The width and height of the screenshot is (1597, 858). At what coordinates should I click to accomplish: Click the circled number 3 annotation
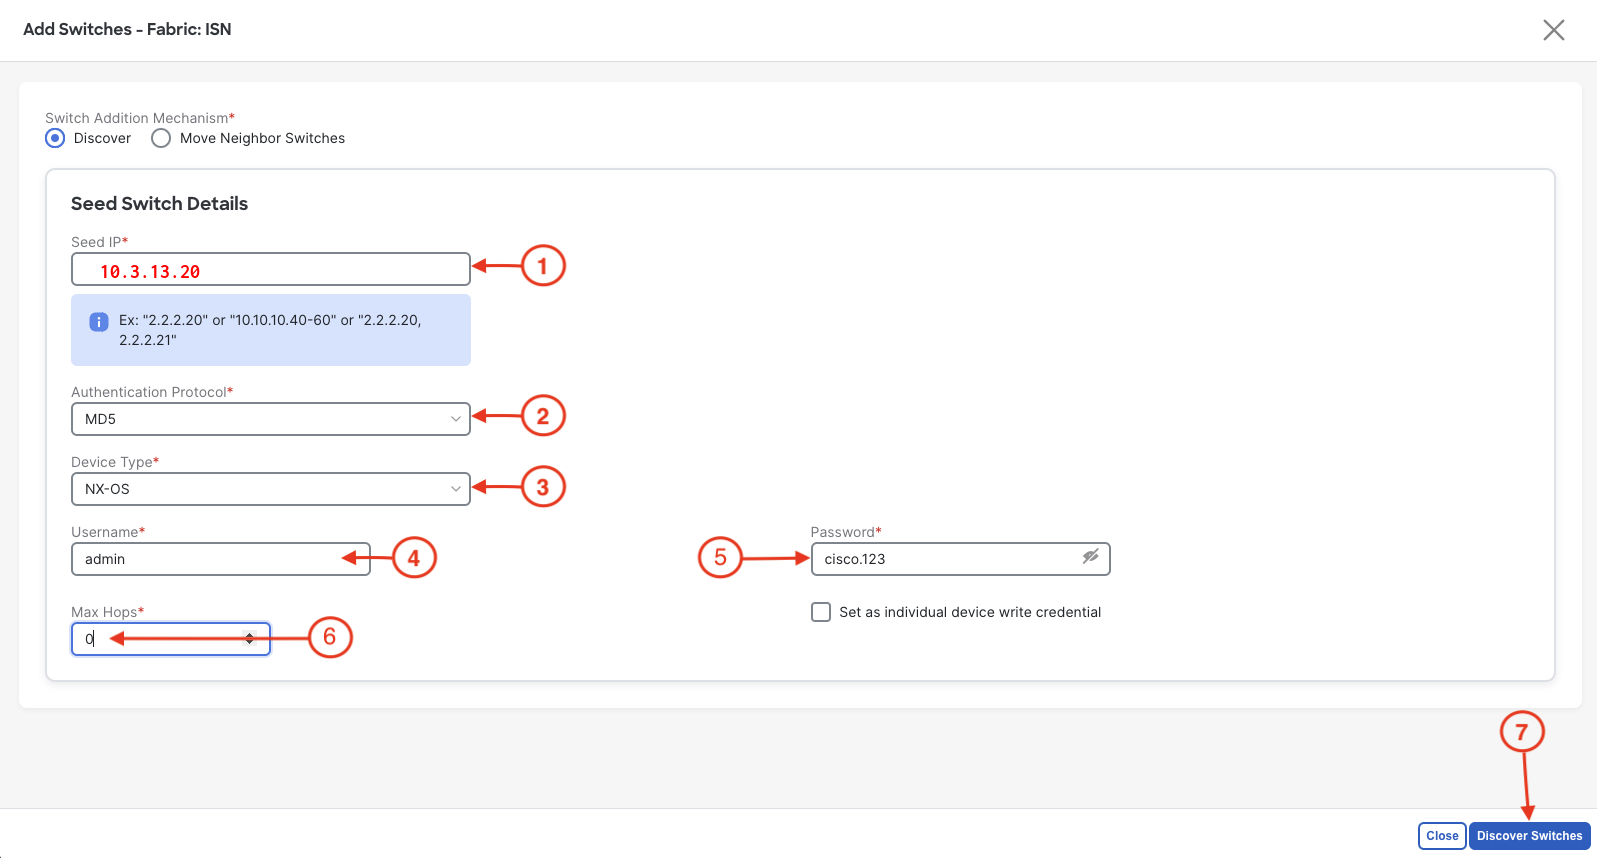click(x=543, y=487)
